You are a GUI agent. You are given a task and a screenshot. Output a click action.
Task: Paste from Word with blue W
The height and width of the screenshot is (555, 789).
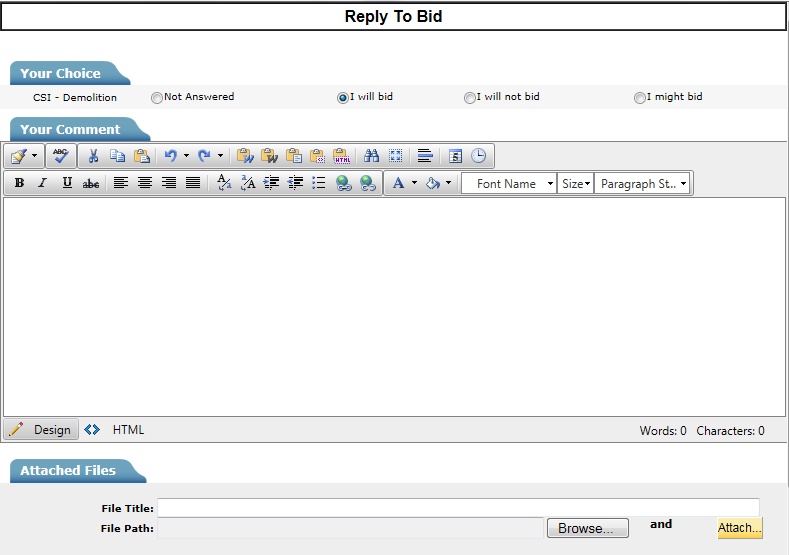click(245, 156)
